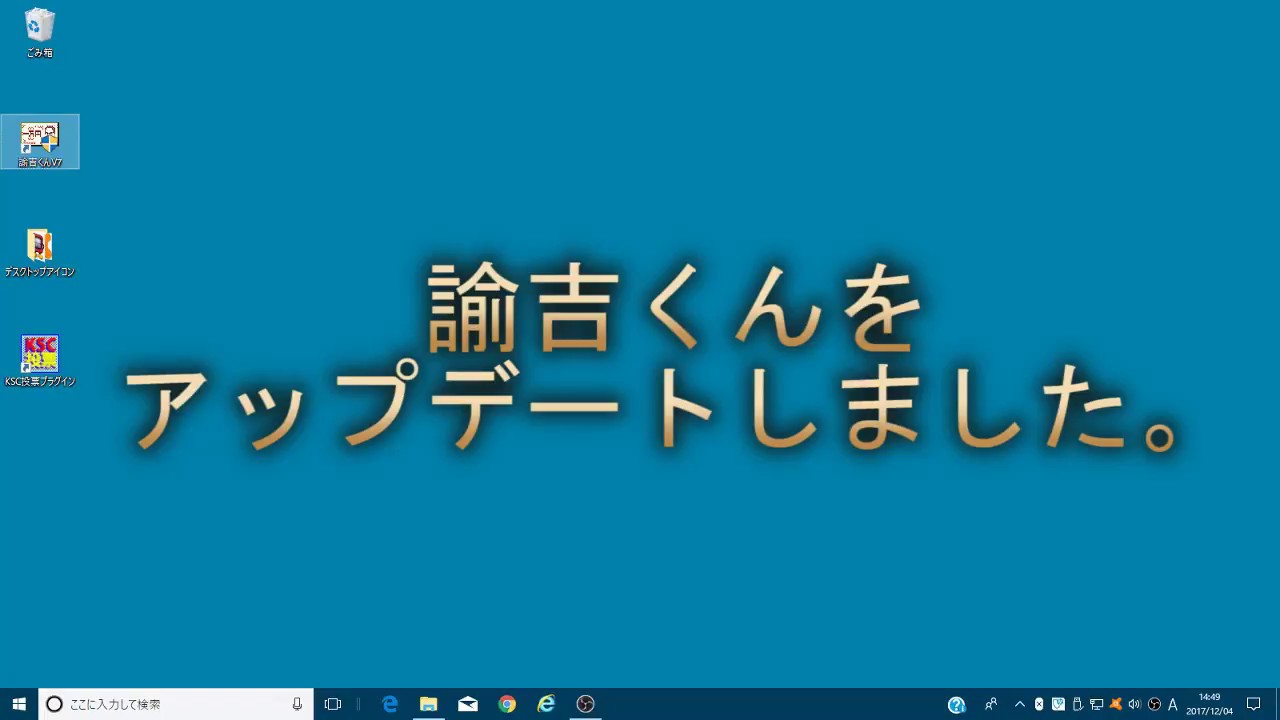Click the Show Desktop strip at taskbar end
The height and width of the screenshot is (720, 1280).
1277,704
